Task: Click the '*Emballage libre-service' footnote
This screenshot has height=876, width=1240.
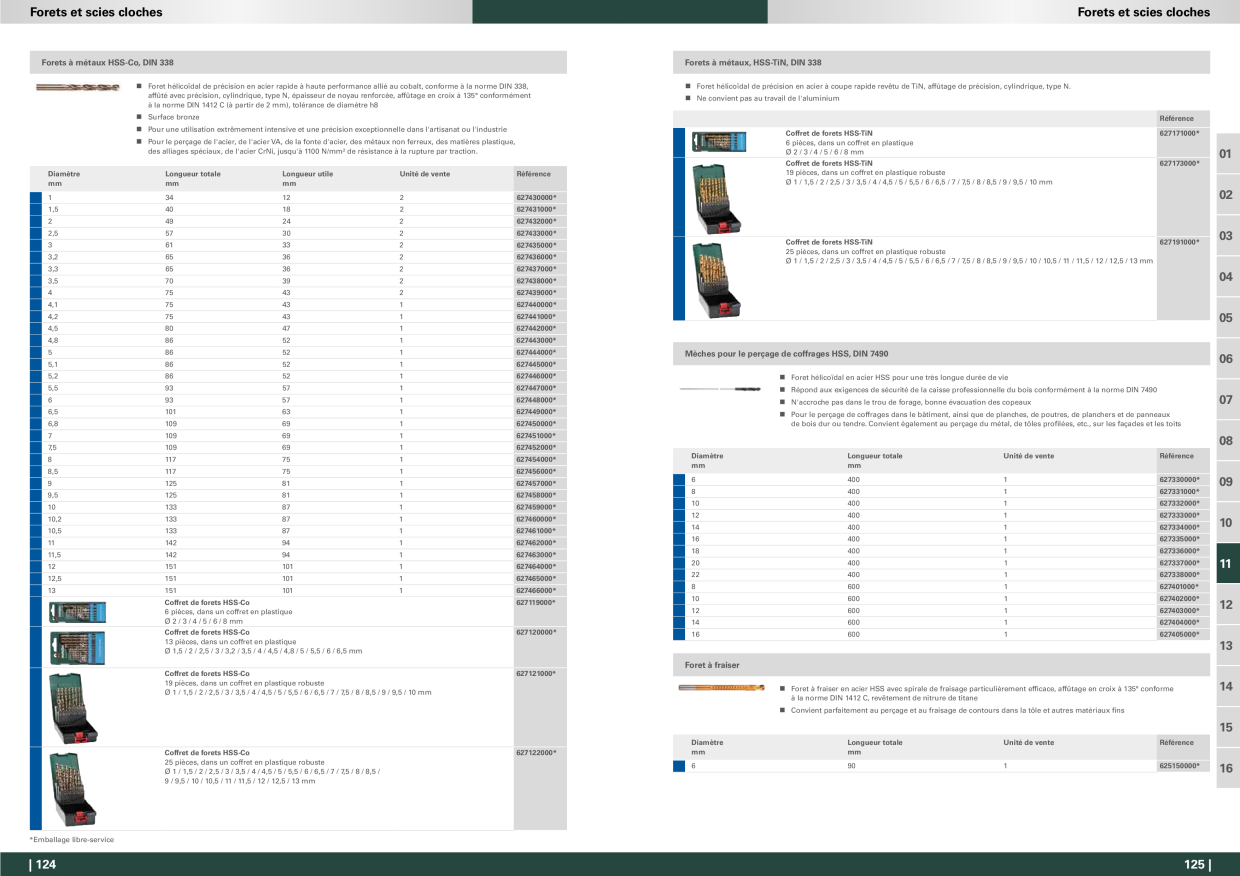Action: coord(71,840)
